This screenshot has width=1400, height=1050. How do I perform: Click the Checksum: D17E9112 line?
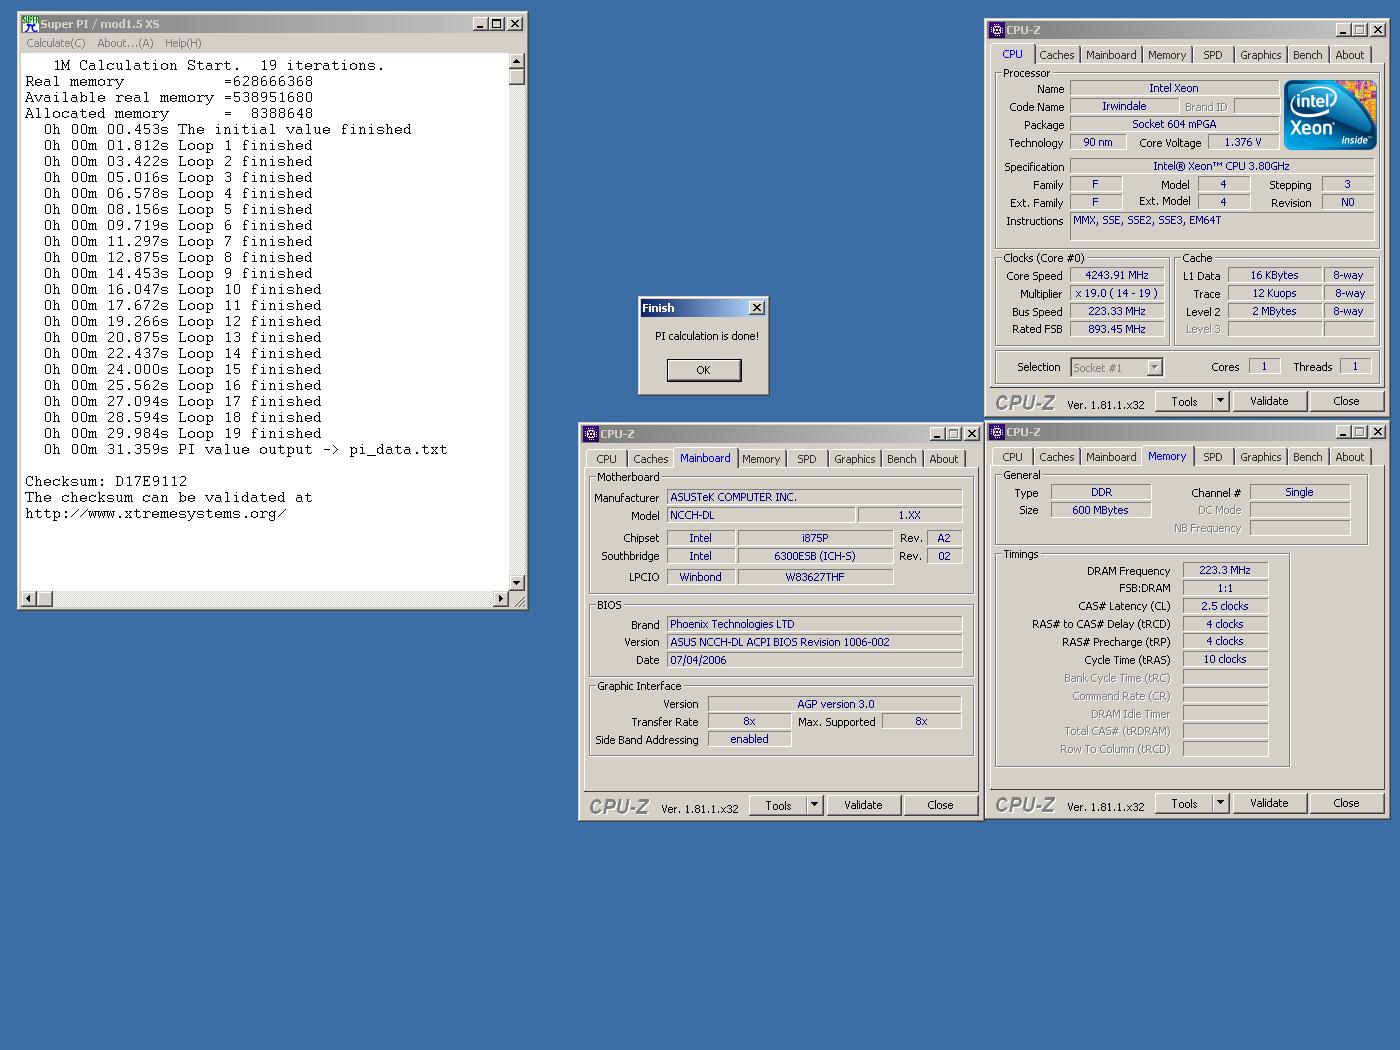pos(106,481)
